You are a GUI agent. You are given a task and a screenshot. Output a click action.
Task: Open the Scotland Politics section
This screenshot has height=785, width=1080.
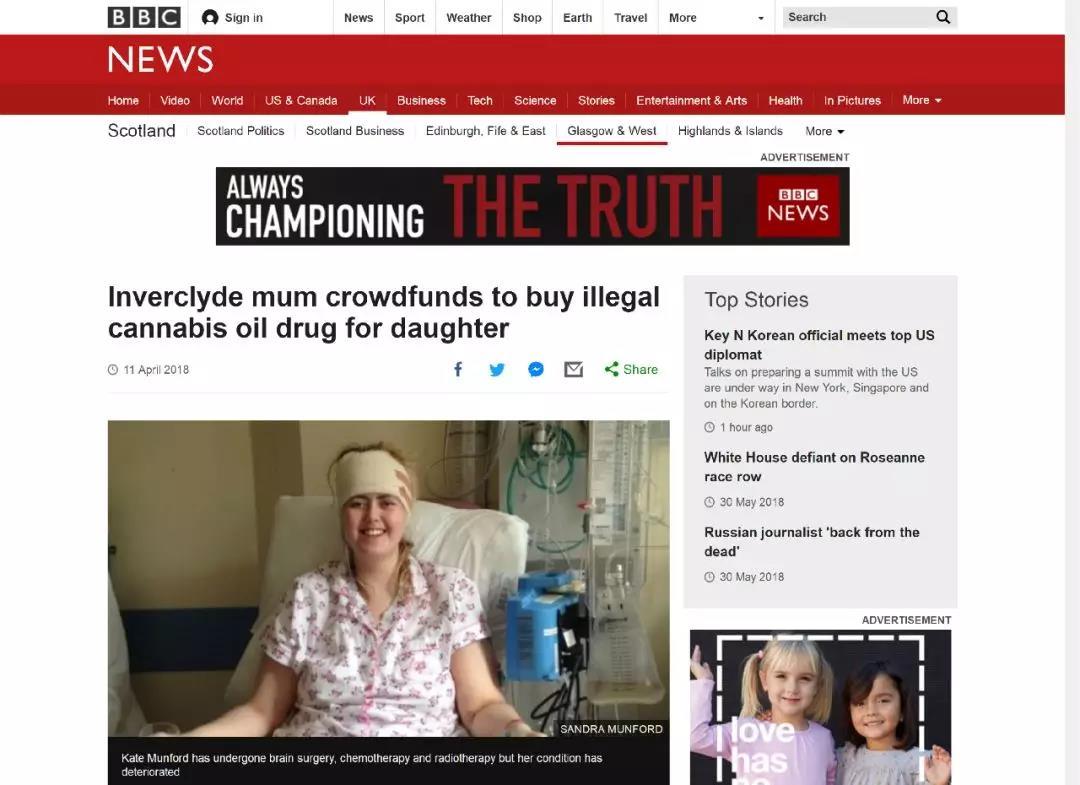[x=240, y=131]
